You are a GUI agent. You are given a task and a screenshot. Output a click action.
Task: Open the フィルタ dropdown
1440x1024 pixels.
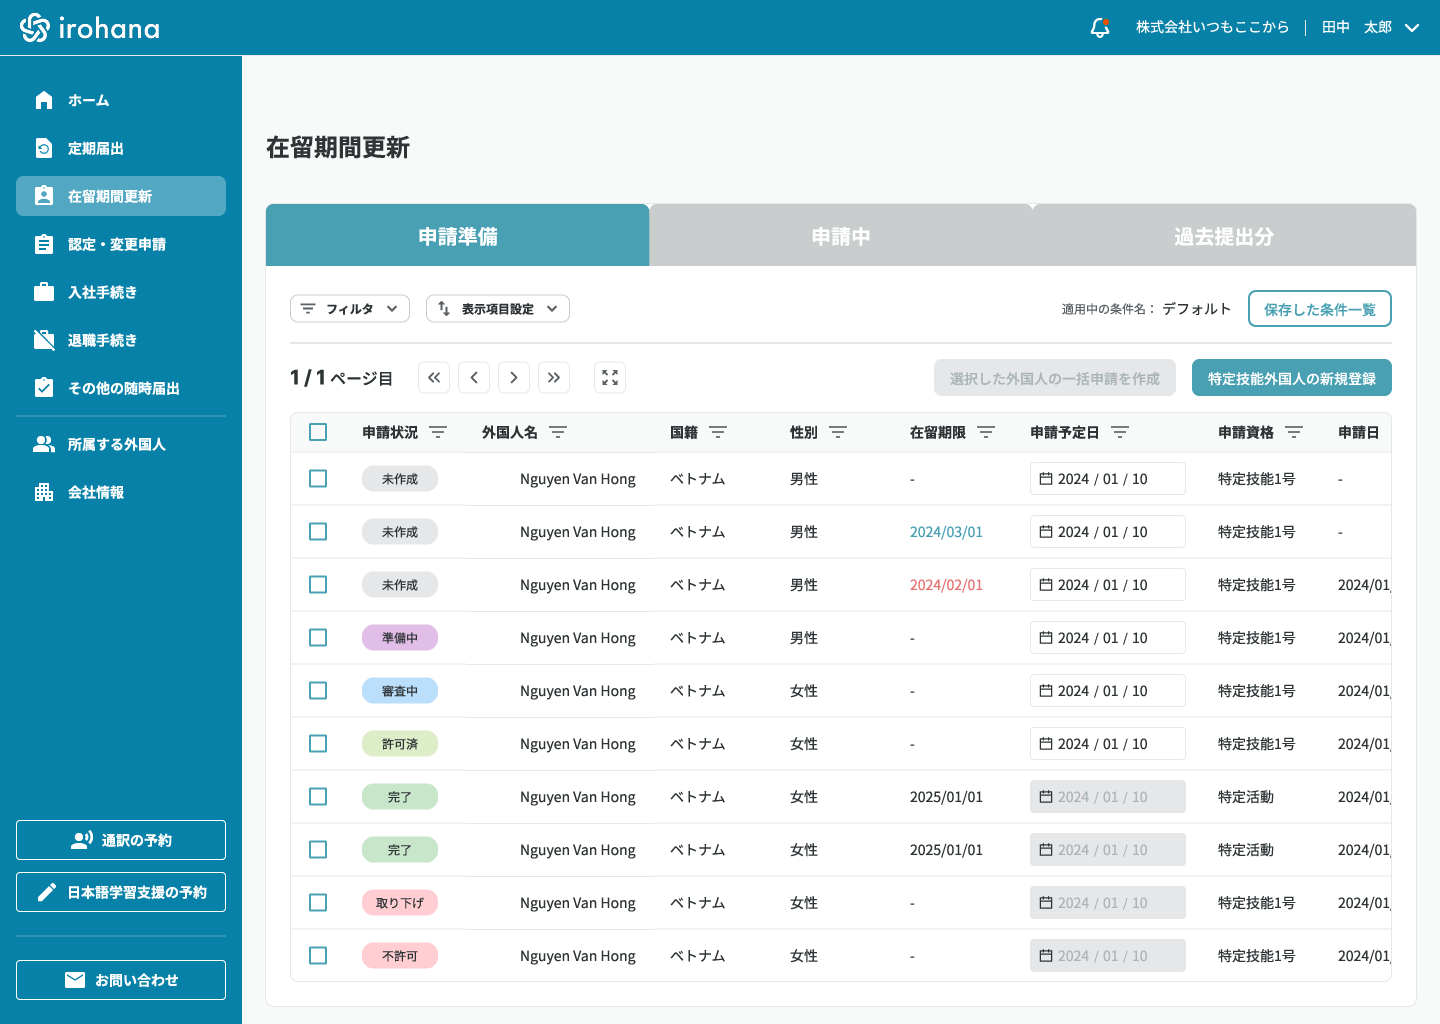350,309
